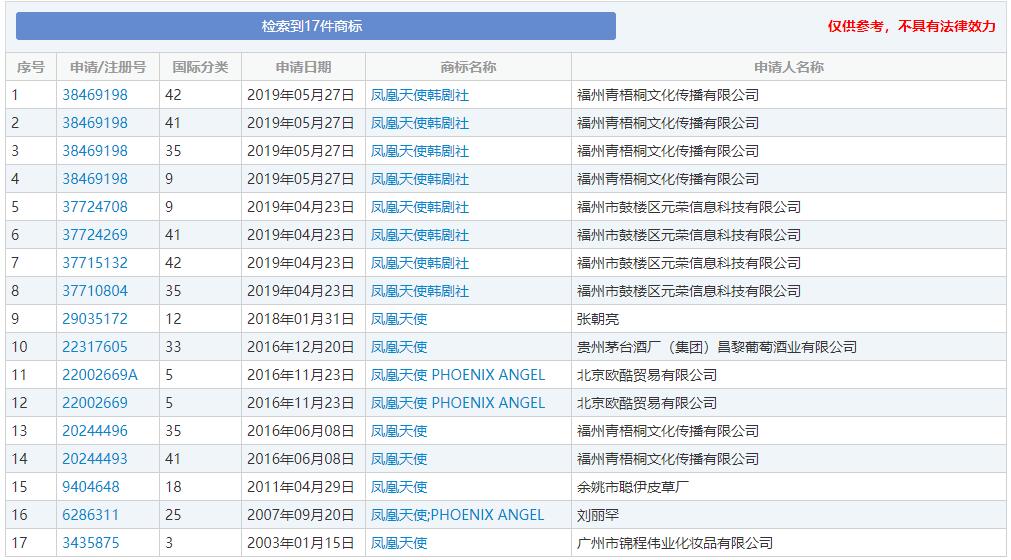
Task: Open 凤凰天使韩剧社 trademark name in row 1
Action: click(420, 95)
